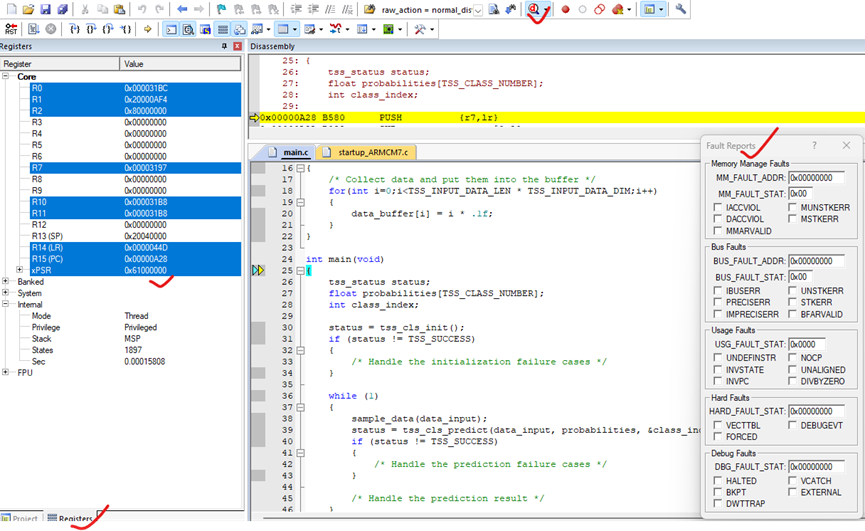The image size is (865, 531).
Task: Click the BUS_FAULT_ADDR value field
Action: point(816,261)
